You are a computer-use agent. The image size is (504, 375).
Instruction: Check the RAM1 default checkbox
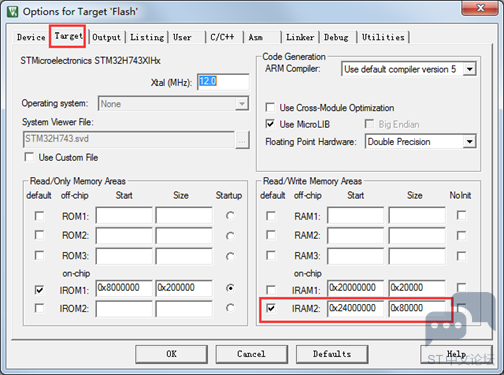[x=271, y=216]
